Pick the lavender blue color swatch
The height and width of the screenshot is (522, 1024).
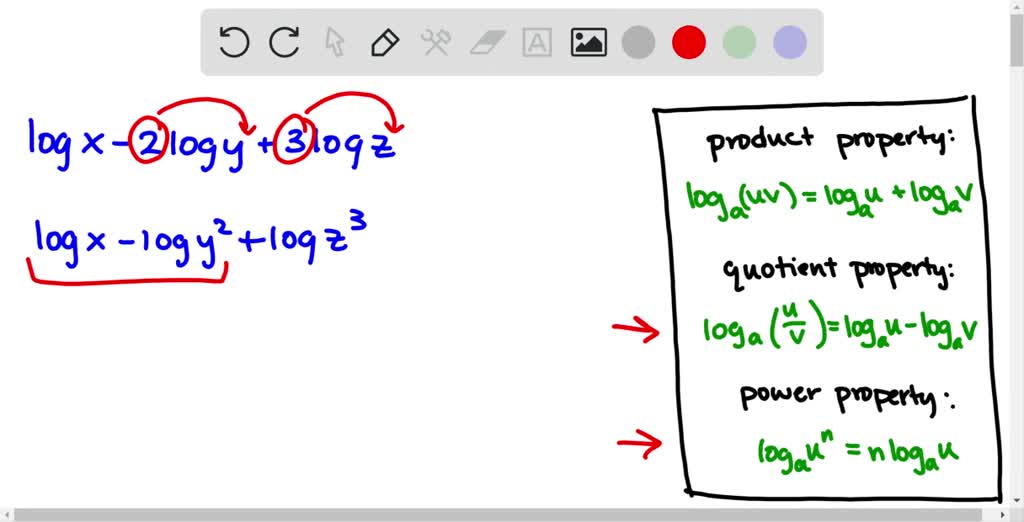pyautogui.click(x=790, y=42)
